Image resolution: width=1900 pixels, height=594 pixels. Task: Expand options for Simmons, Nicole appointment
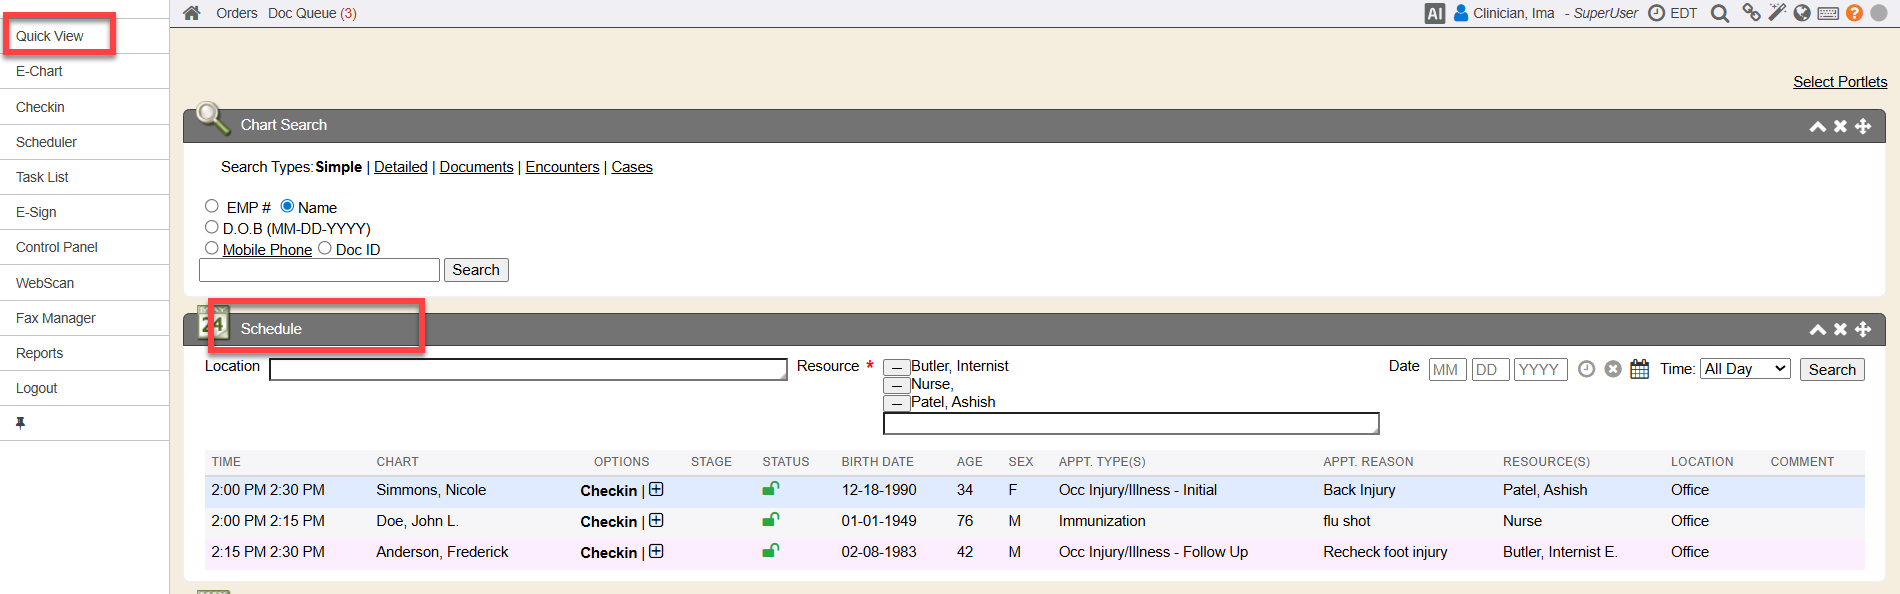(x=656, y=490)
